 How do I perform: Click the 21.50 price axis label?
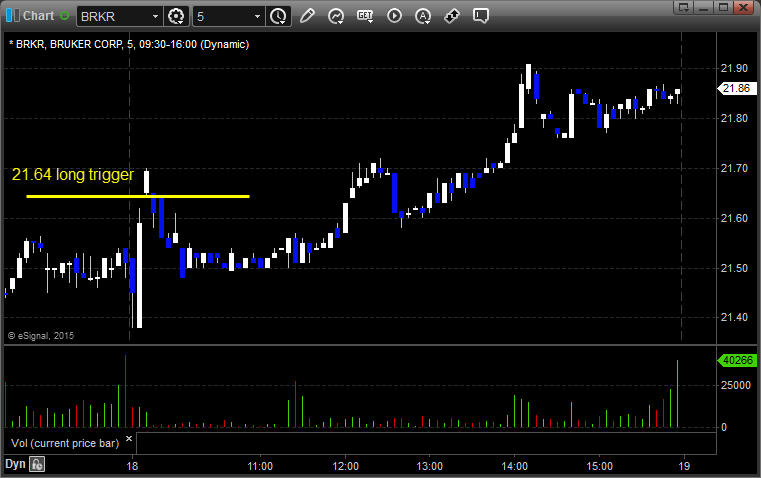734,268
